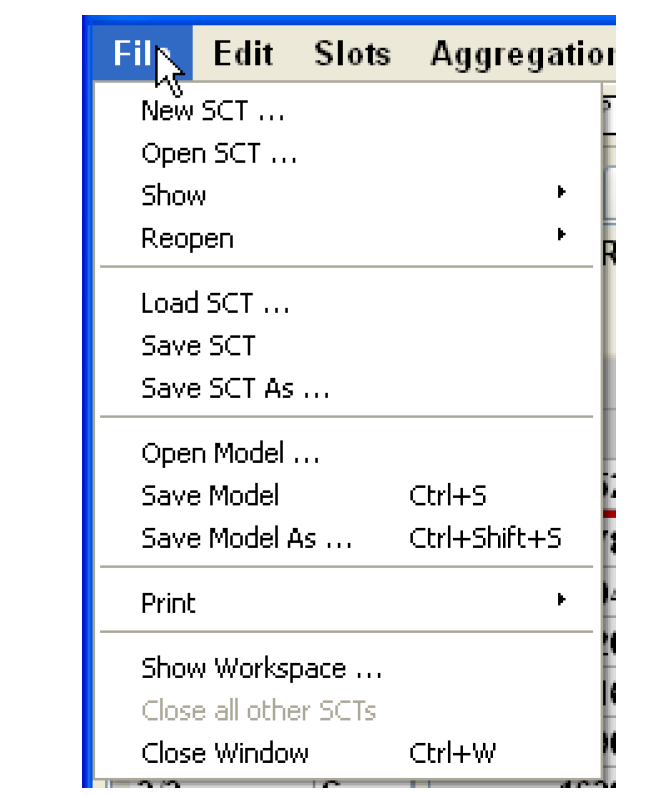The width and height of the screenshot is (659, 796).
Task: Click the Show submenu arrow
Action: pos(562,192)
